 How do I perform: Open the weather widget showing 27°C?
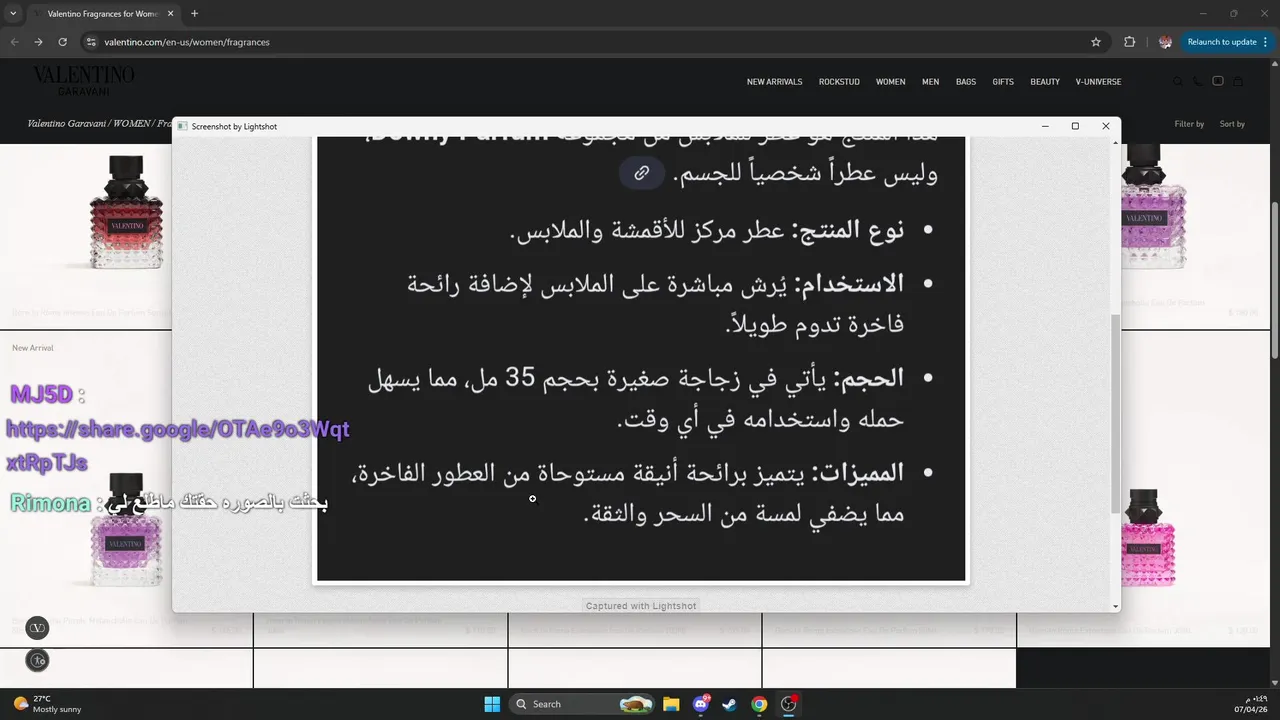pyautogui.click(x=48, y=704)
